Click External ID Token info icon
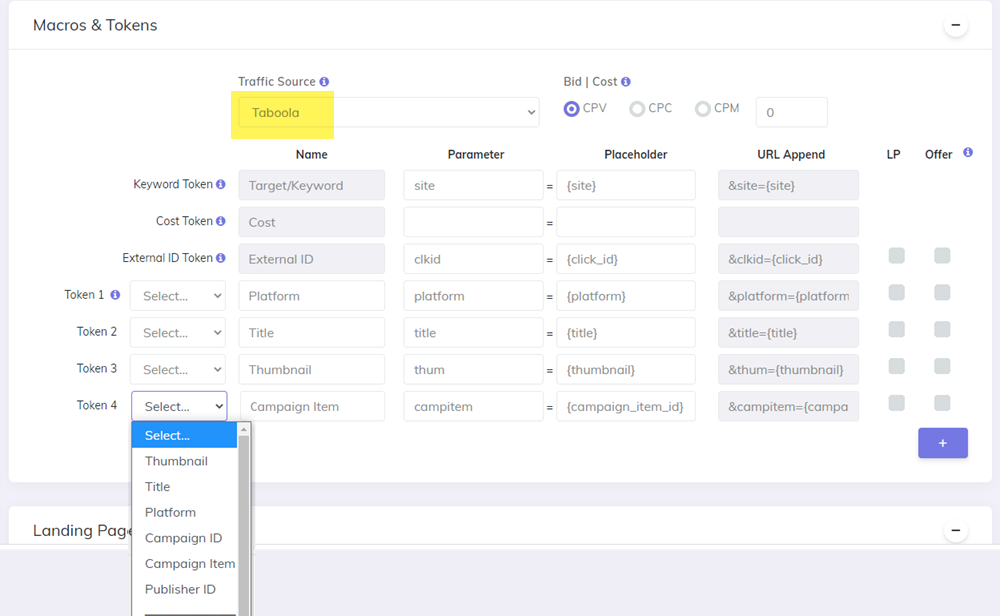This screenshot has height=616, width=1000. [x=221, y=259]
